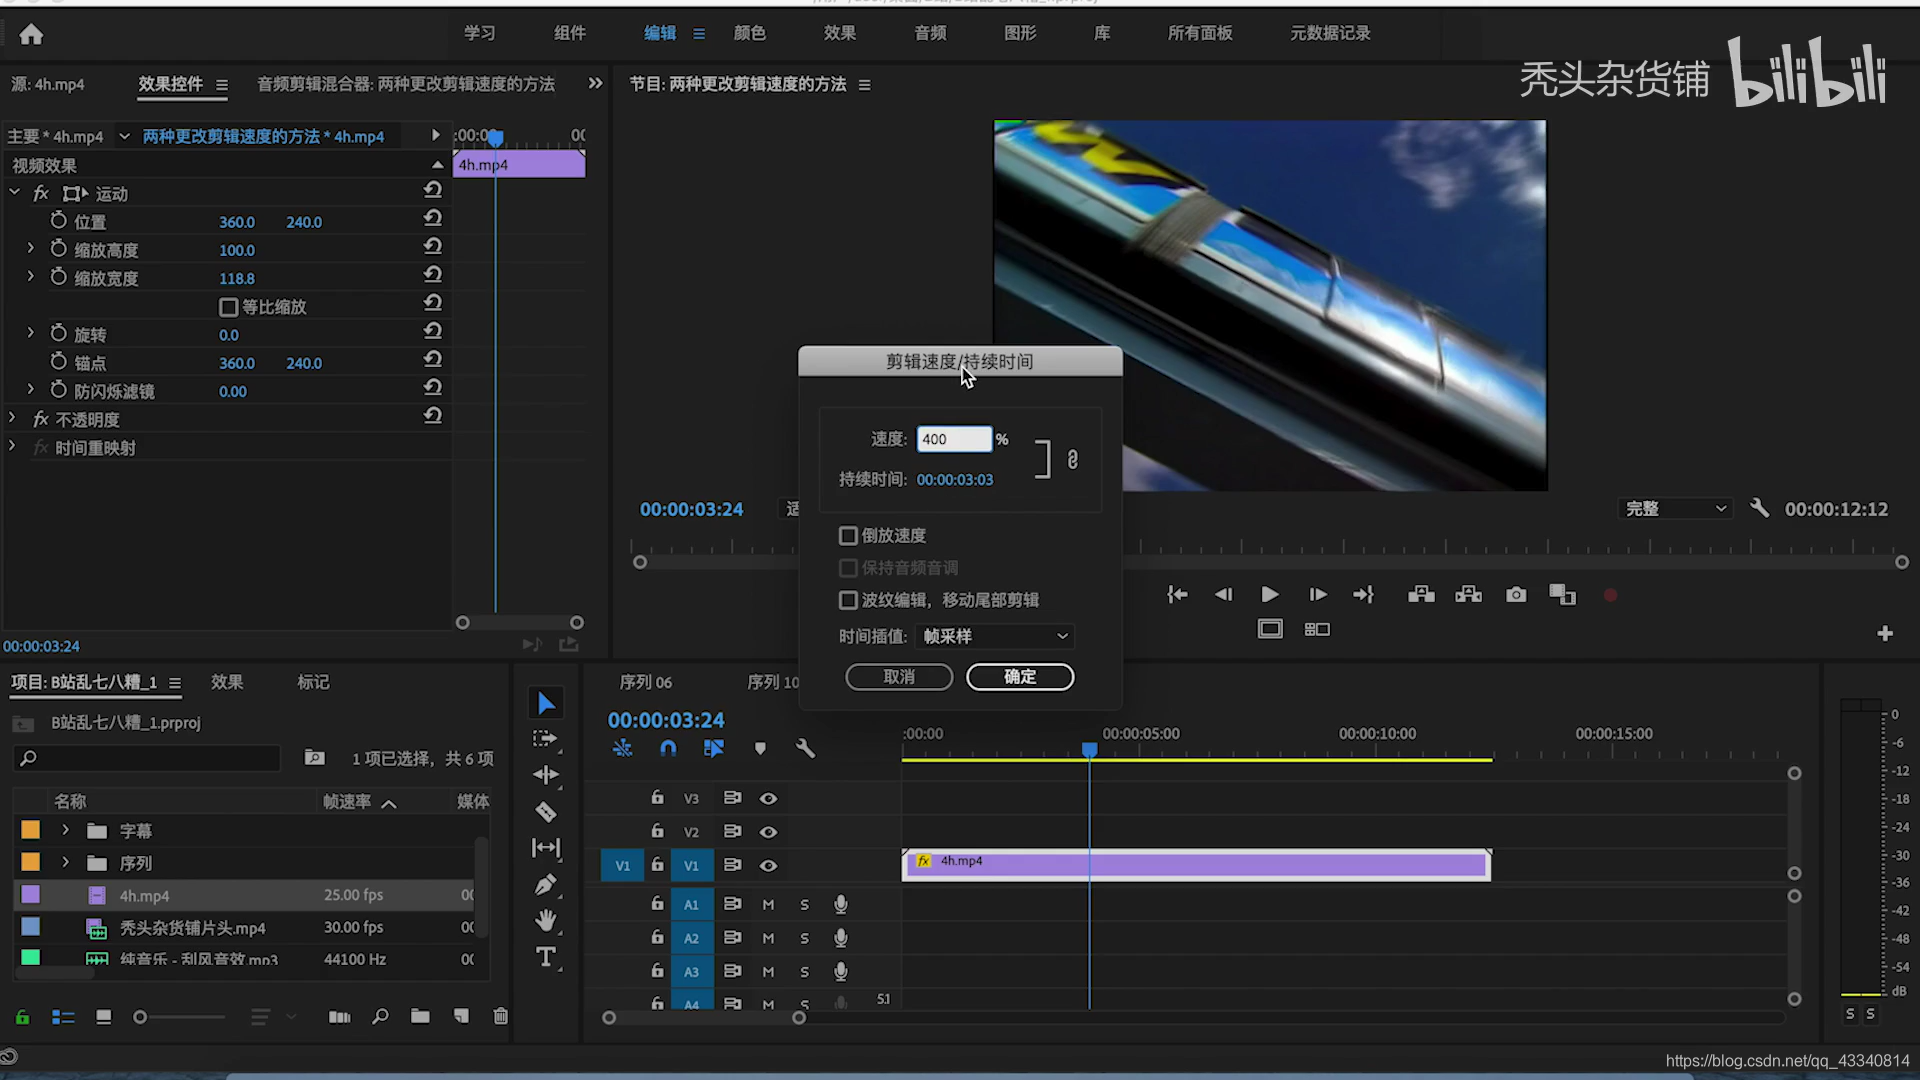Click the 取消 button

click(899, 677)
